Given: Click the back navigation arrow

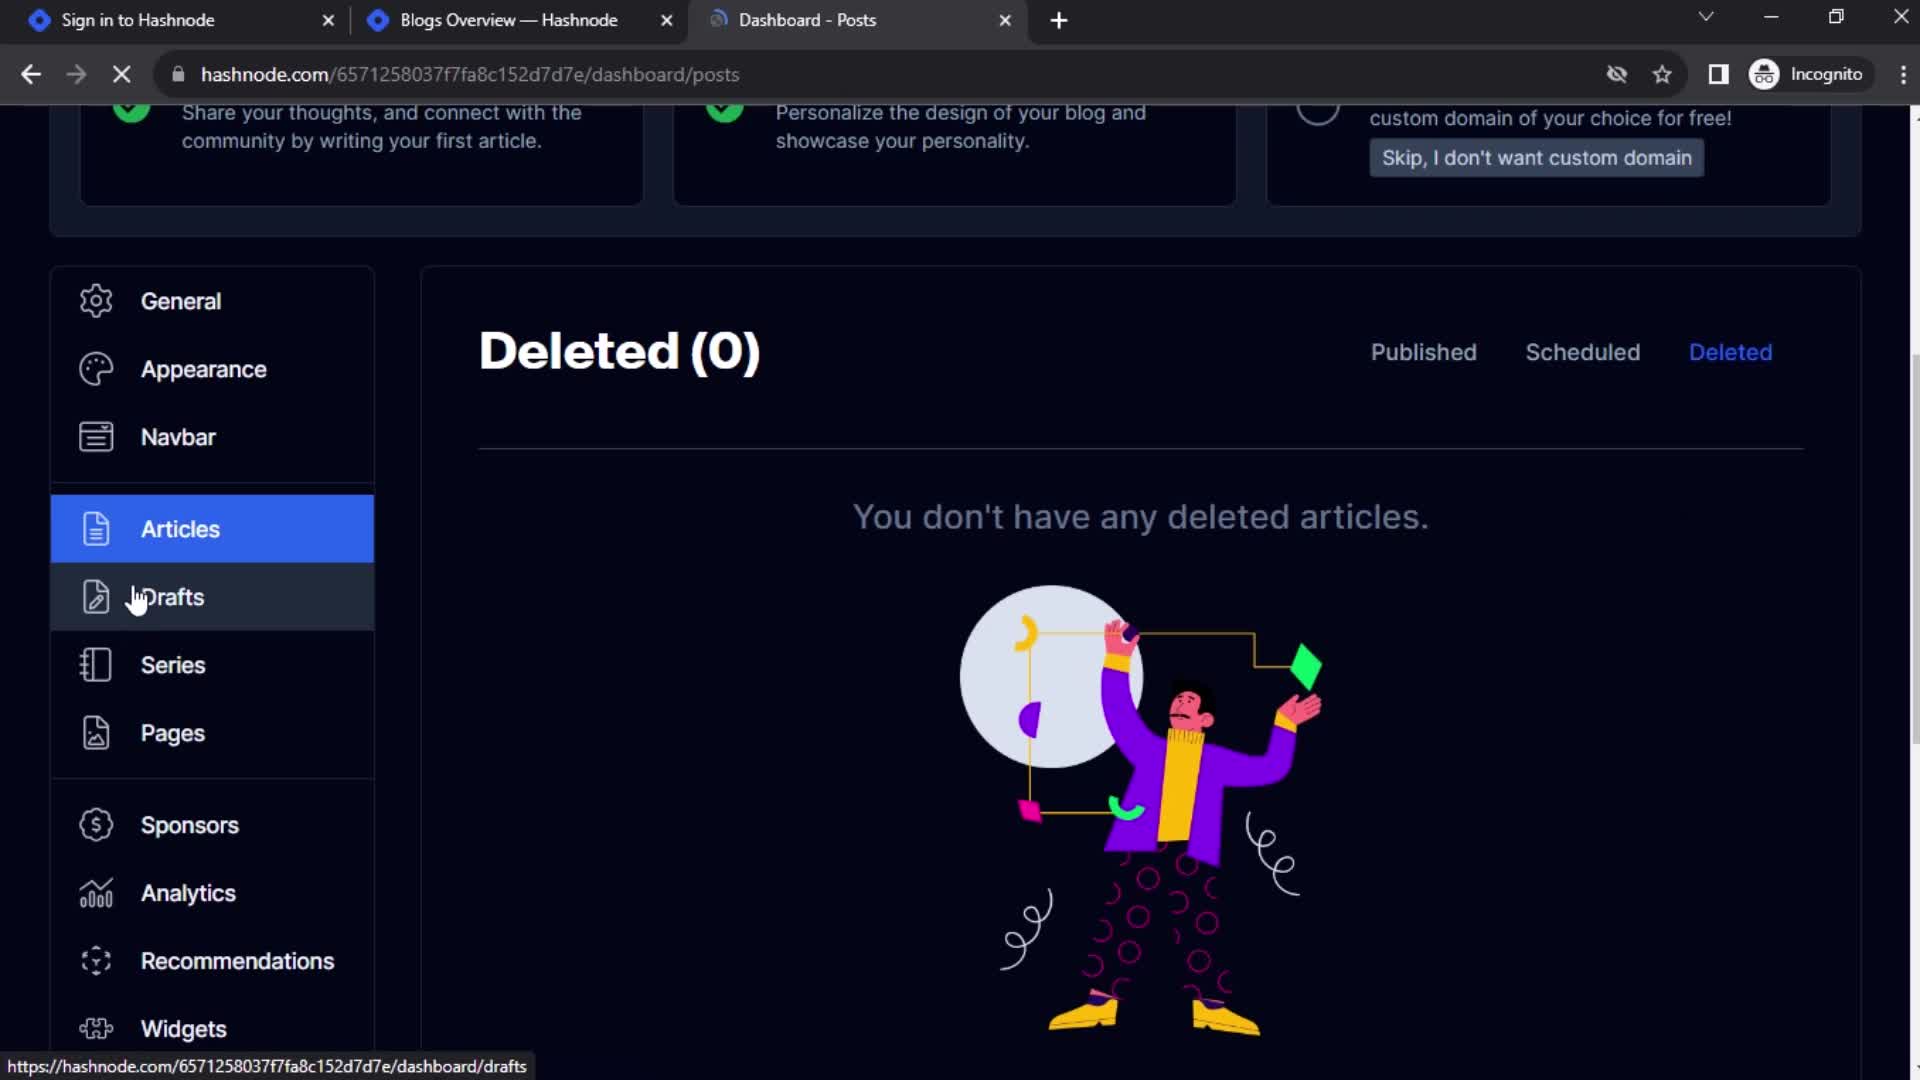Looking at the screenshot, I should (x=32, y=74).
